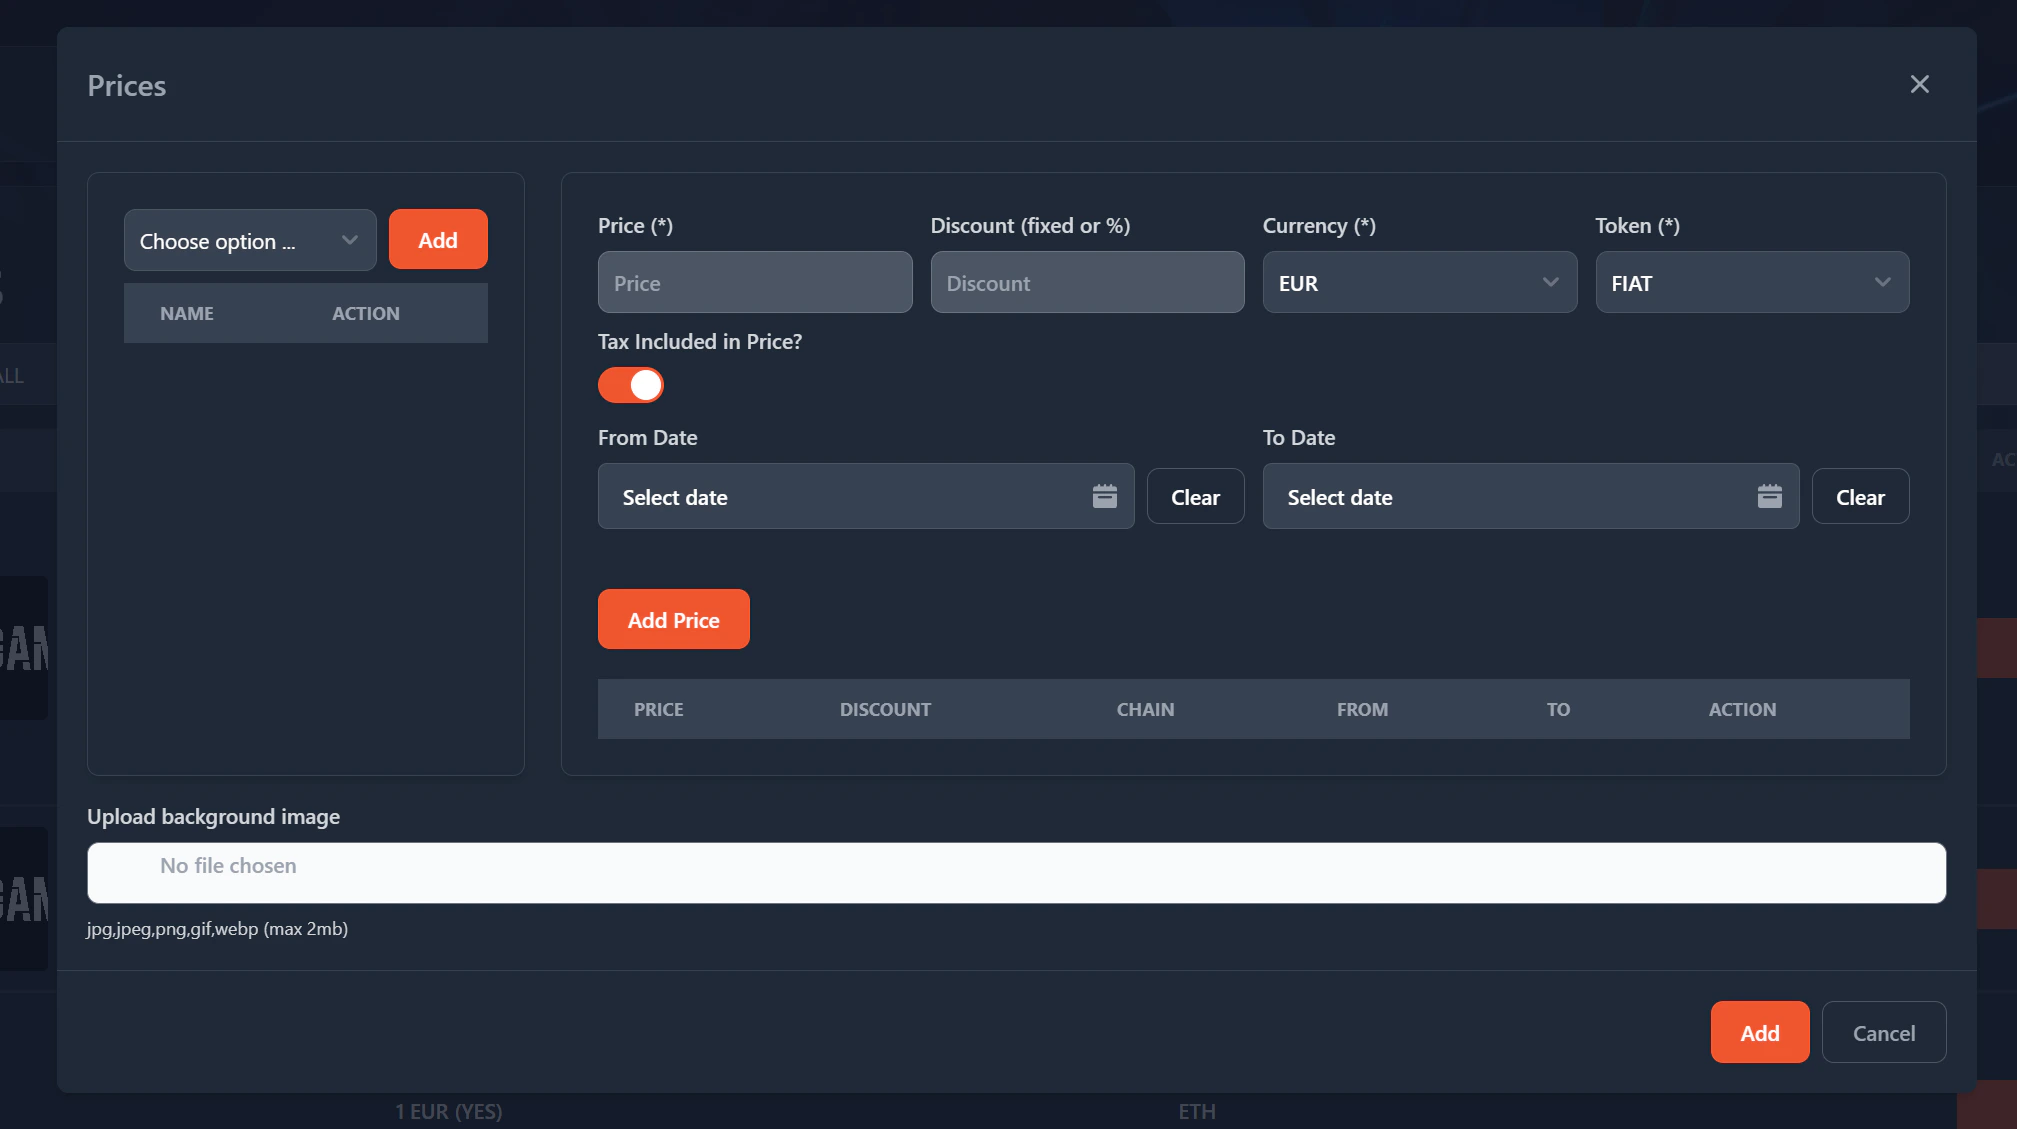The width and height of the screenshot is (2017, 1129).
Task: Select the ACTION column header
Action: [366, 313]
